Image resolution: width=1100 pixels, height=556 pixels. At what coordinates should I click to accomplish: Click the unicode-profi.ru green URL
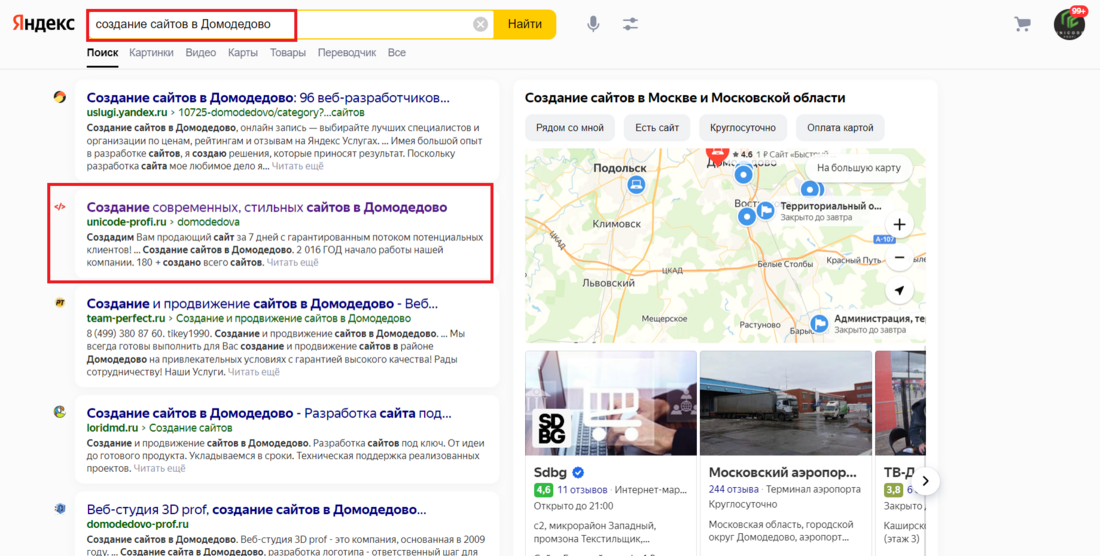[x=126, y=222]
